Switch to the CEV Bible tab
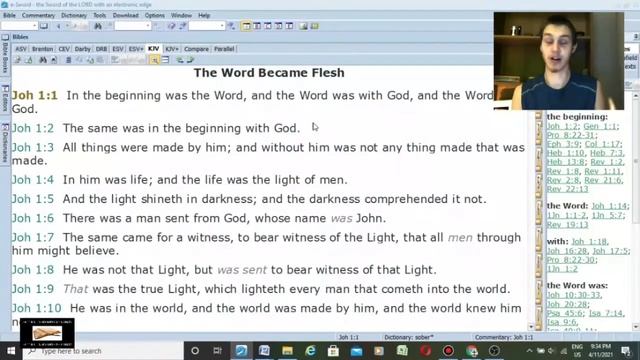Viewport: 640px width, 360px height. [x=64, y=49]
